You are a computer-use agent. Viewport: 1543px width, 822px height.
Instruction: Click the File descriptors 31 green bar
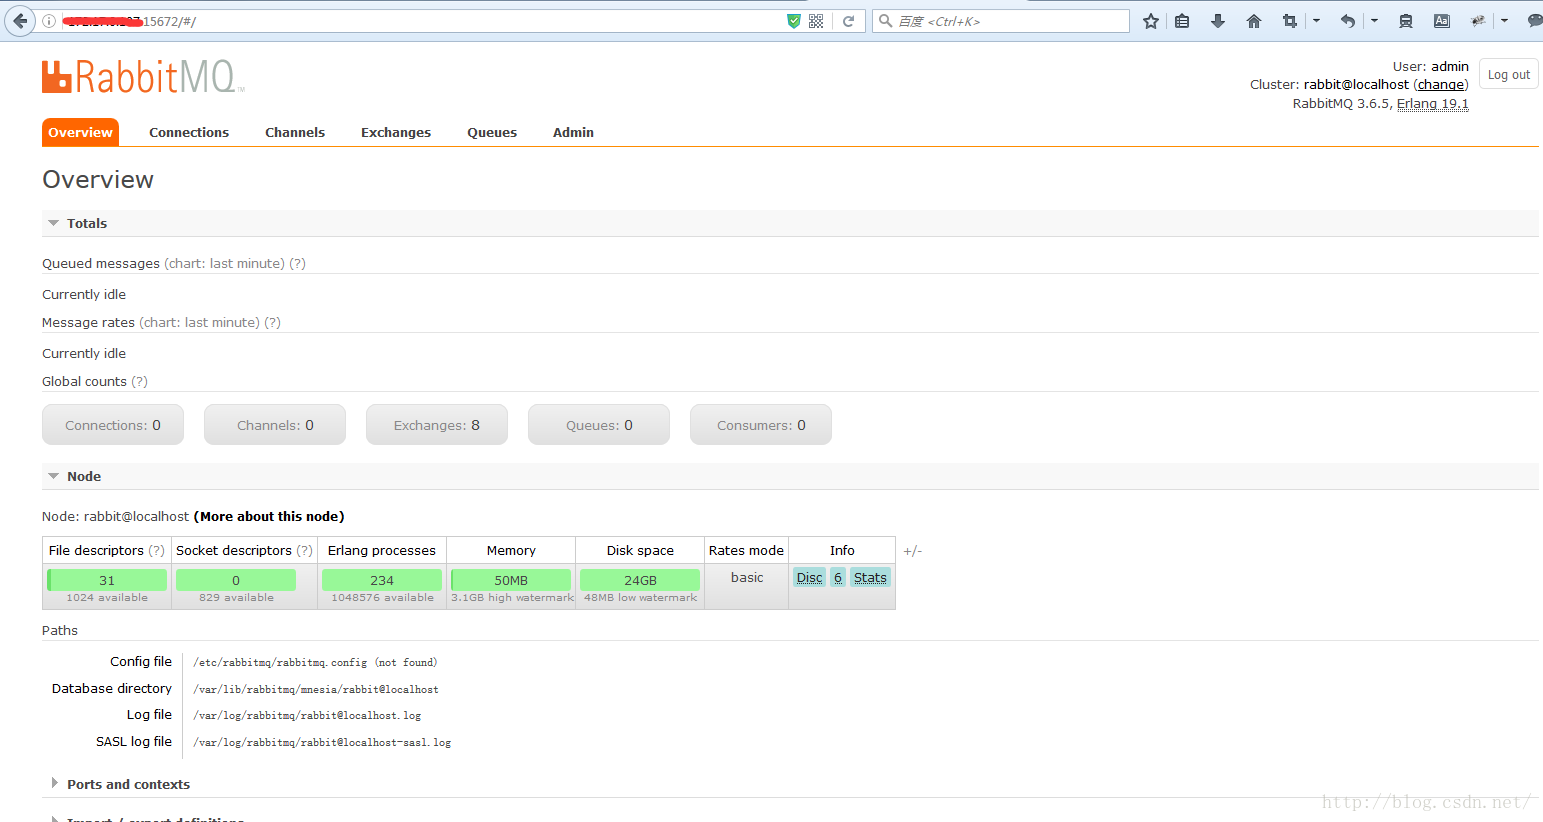coord(107,580)
